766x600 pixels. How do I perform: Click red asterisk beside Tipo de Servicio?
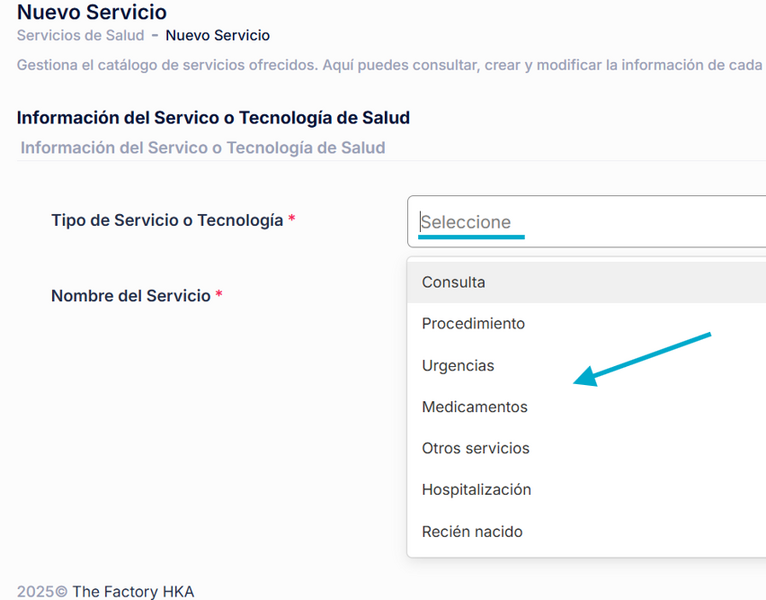tap(292, 220)
